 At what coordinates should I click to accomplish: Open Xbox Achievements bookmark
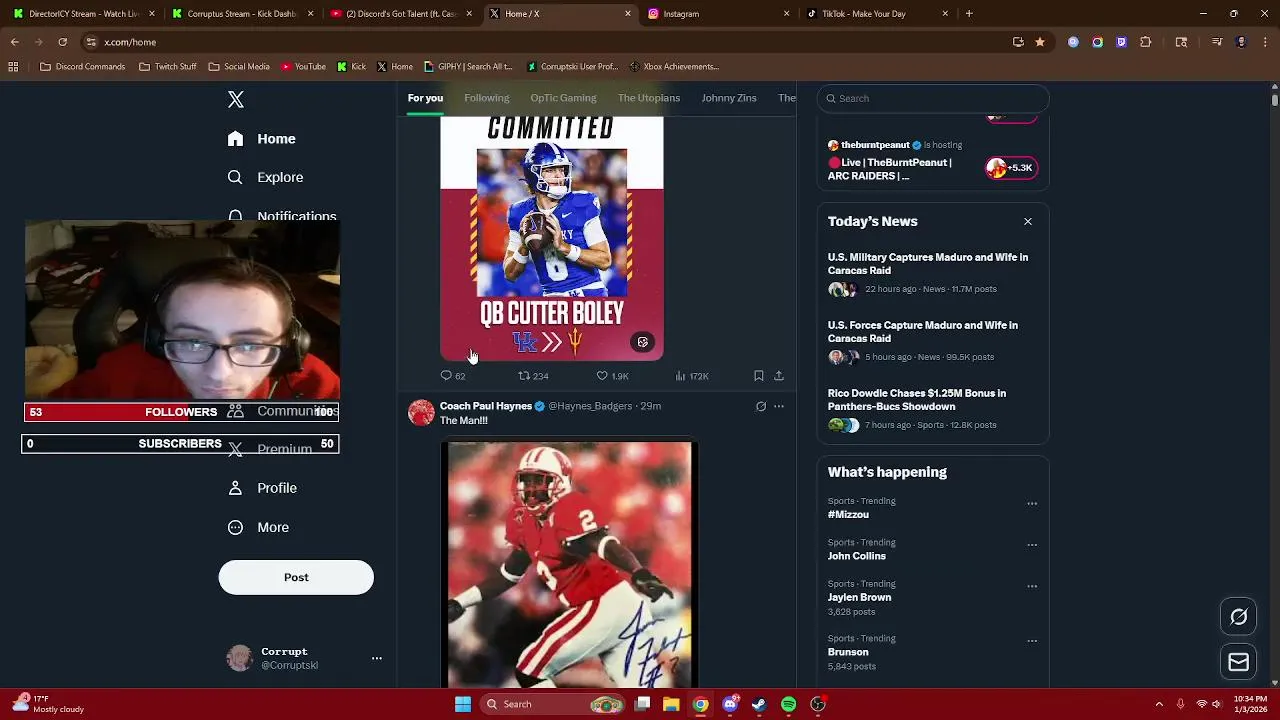[x=674, y=67]
